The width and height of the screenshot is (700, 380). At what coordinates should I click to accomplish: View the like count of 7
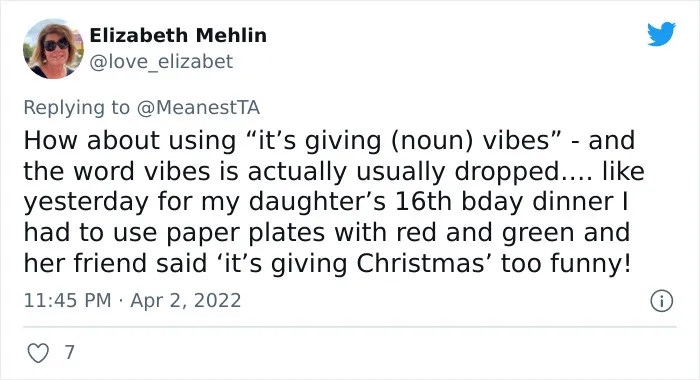coord(69,352)
